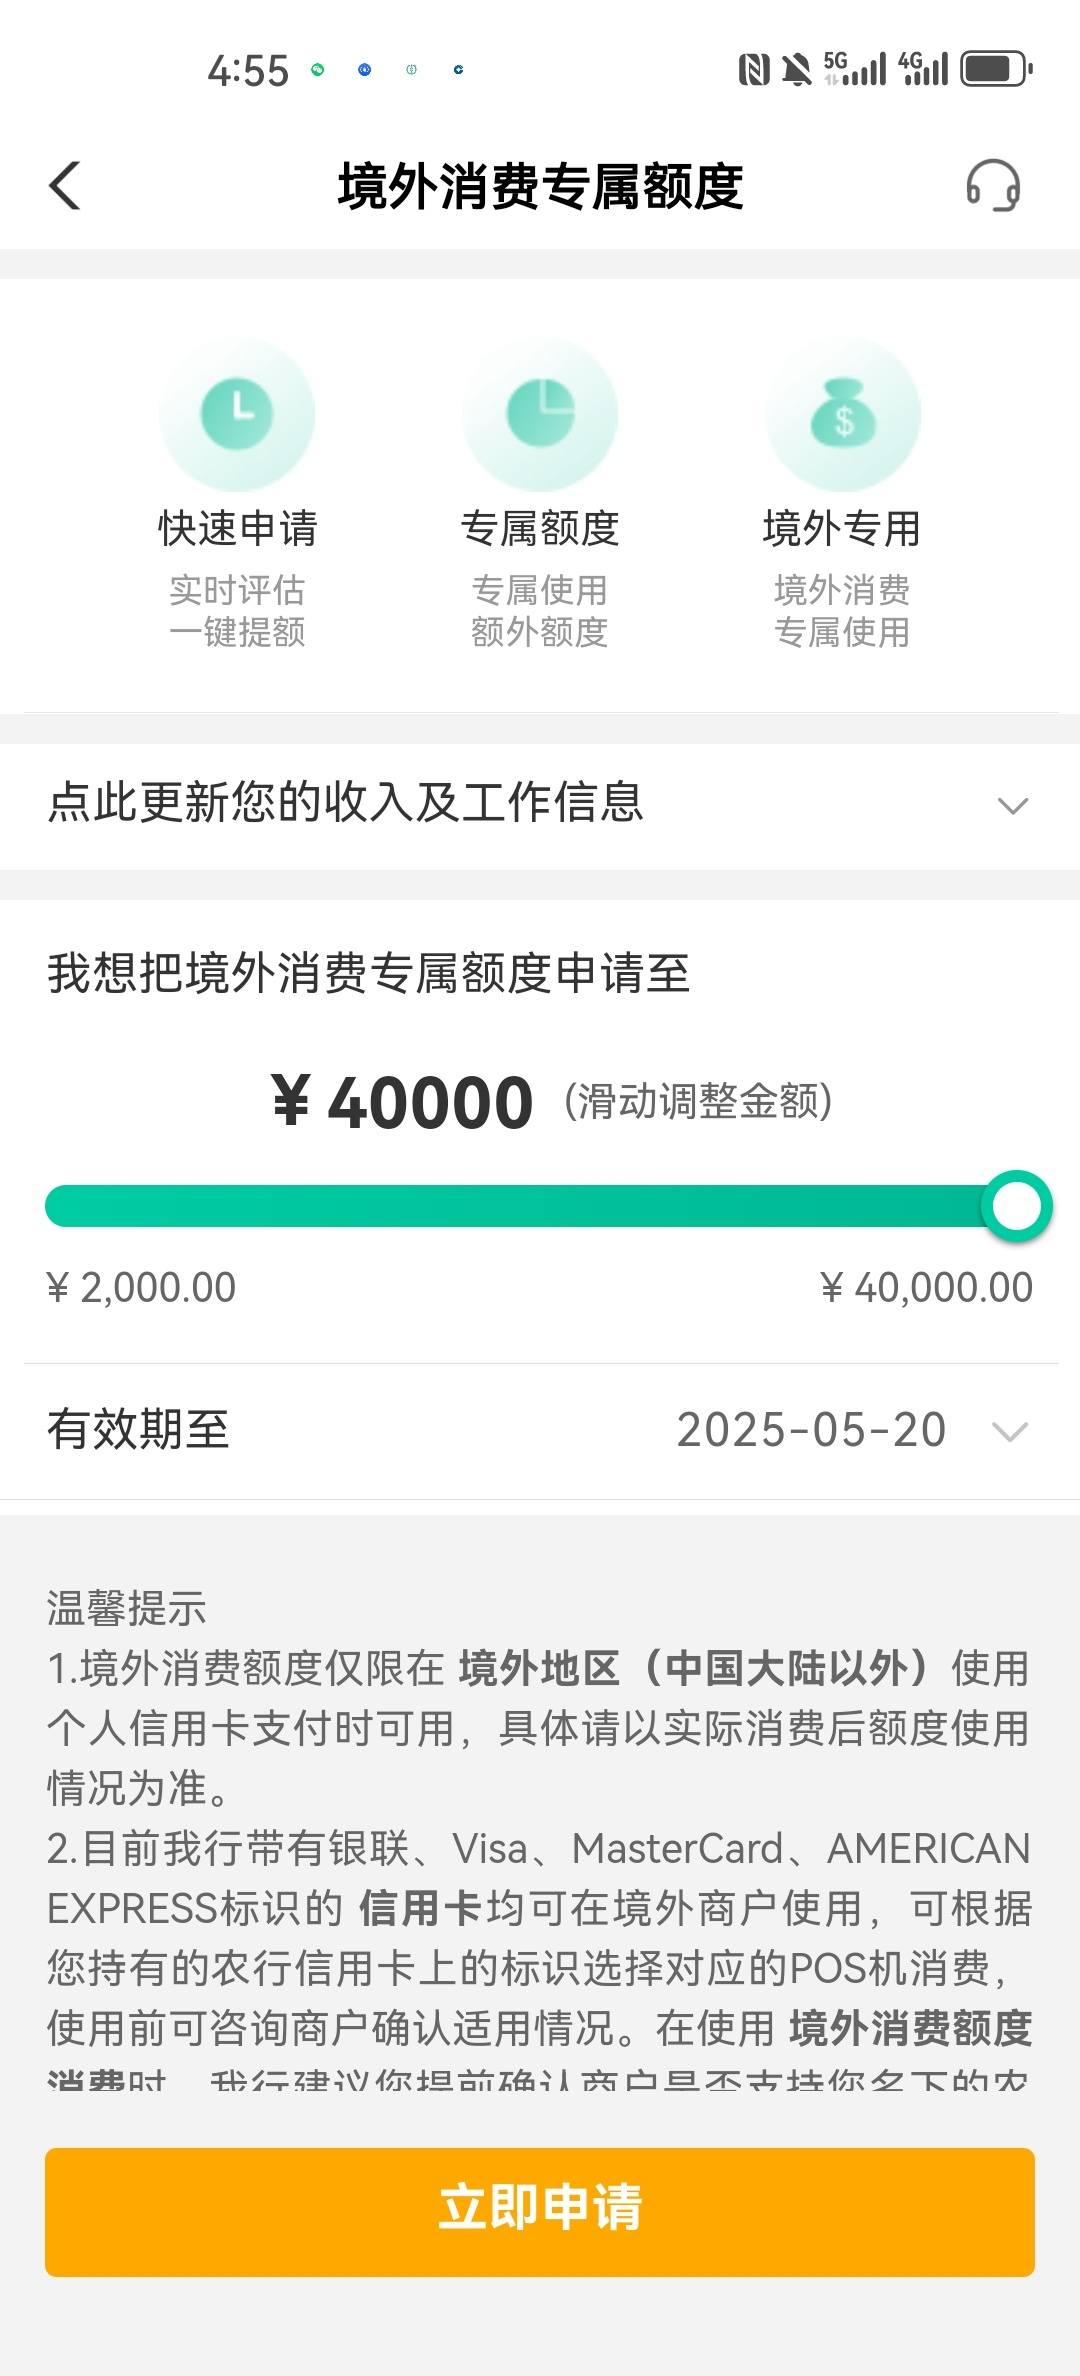Tap the 境外专用 money bag icon

(843, 413)
